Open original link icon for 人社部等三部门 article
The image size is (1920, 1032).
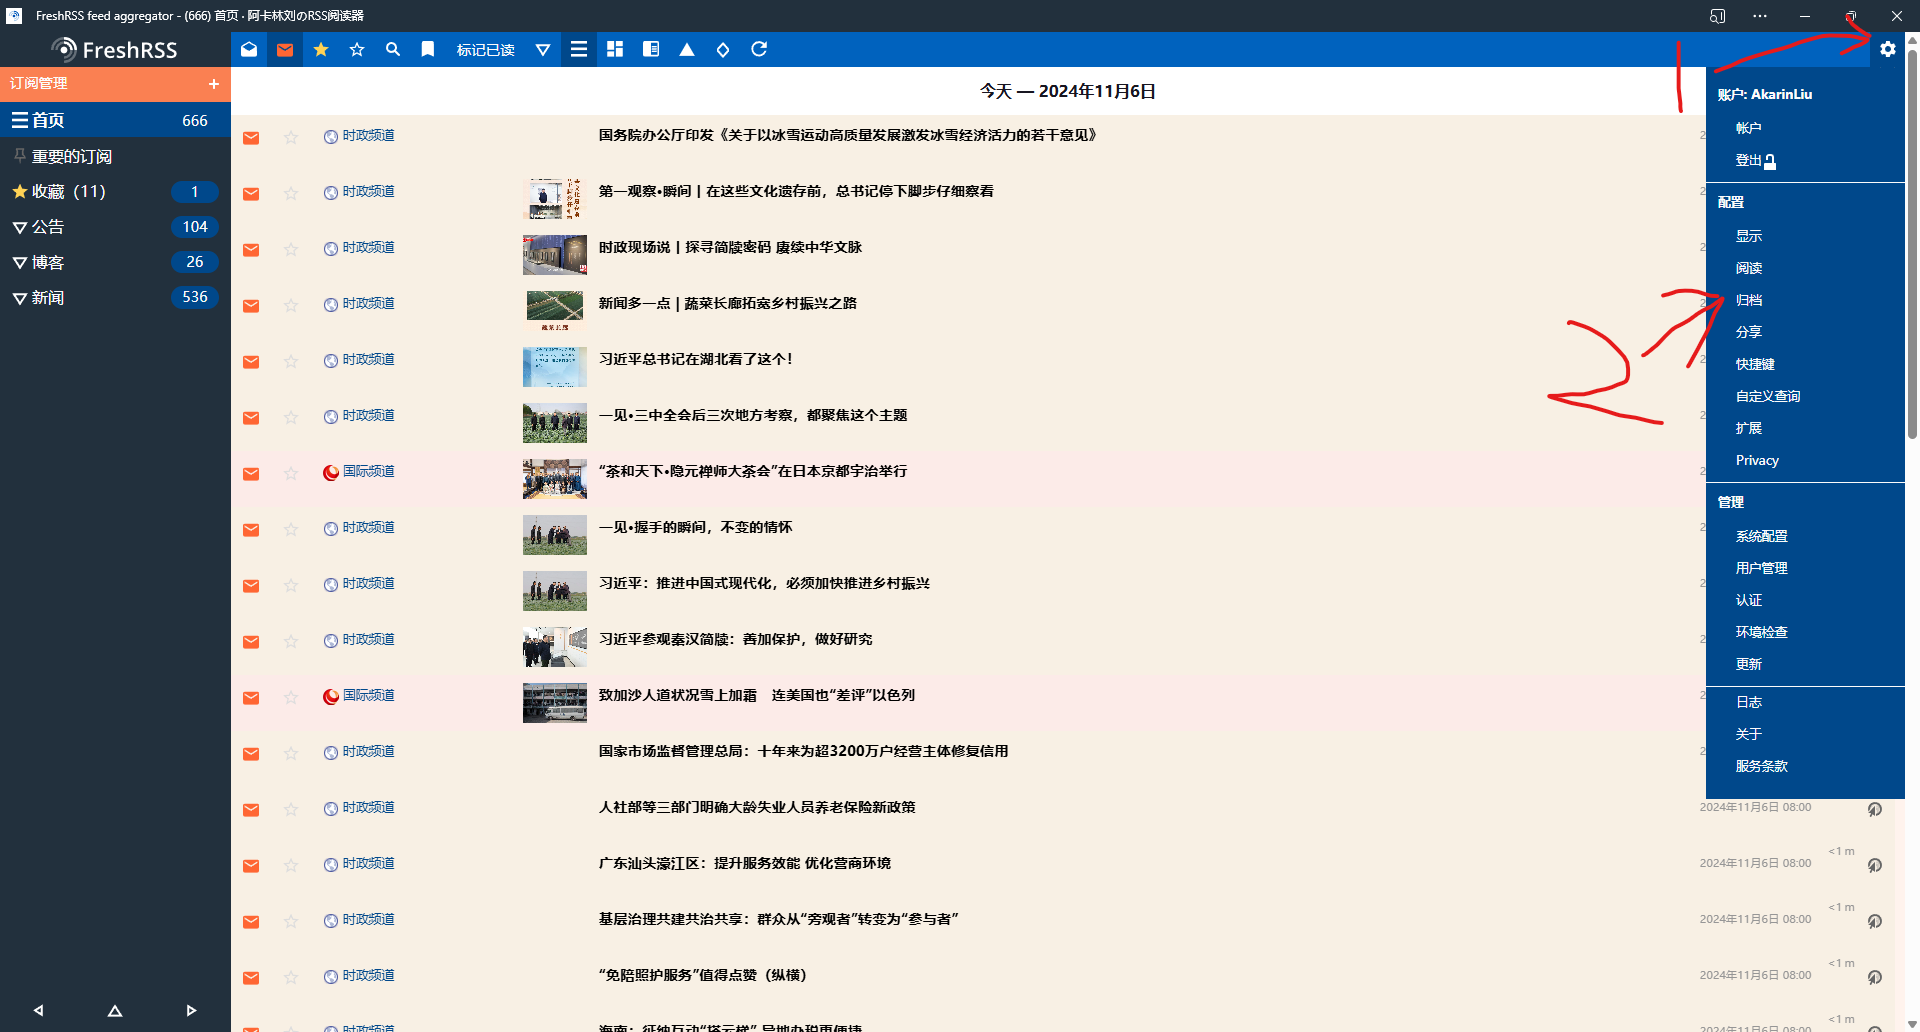1875,809
